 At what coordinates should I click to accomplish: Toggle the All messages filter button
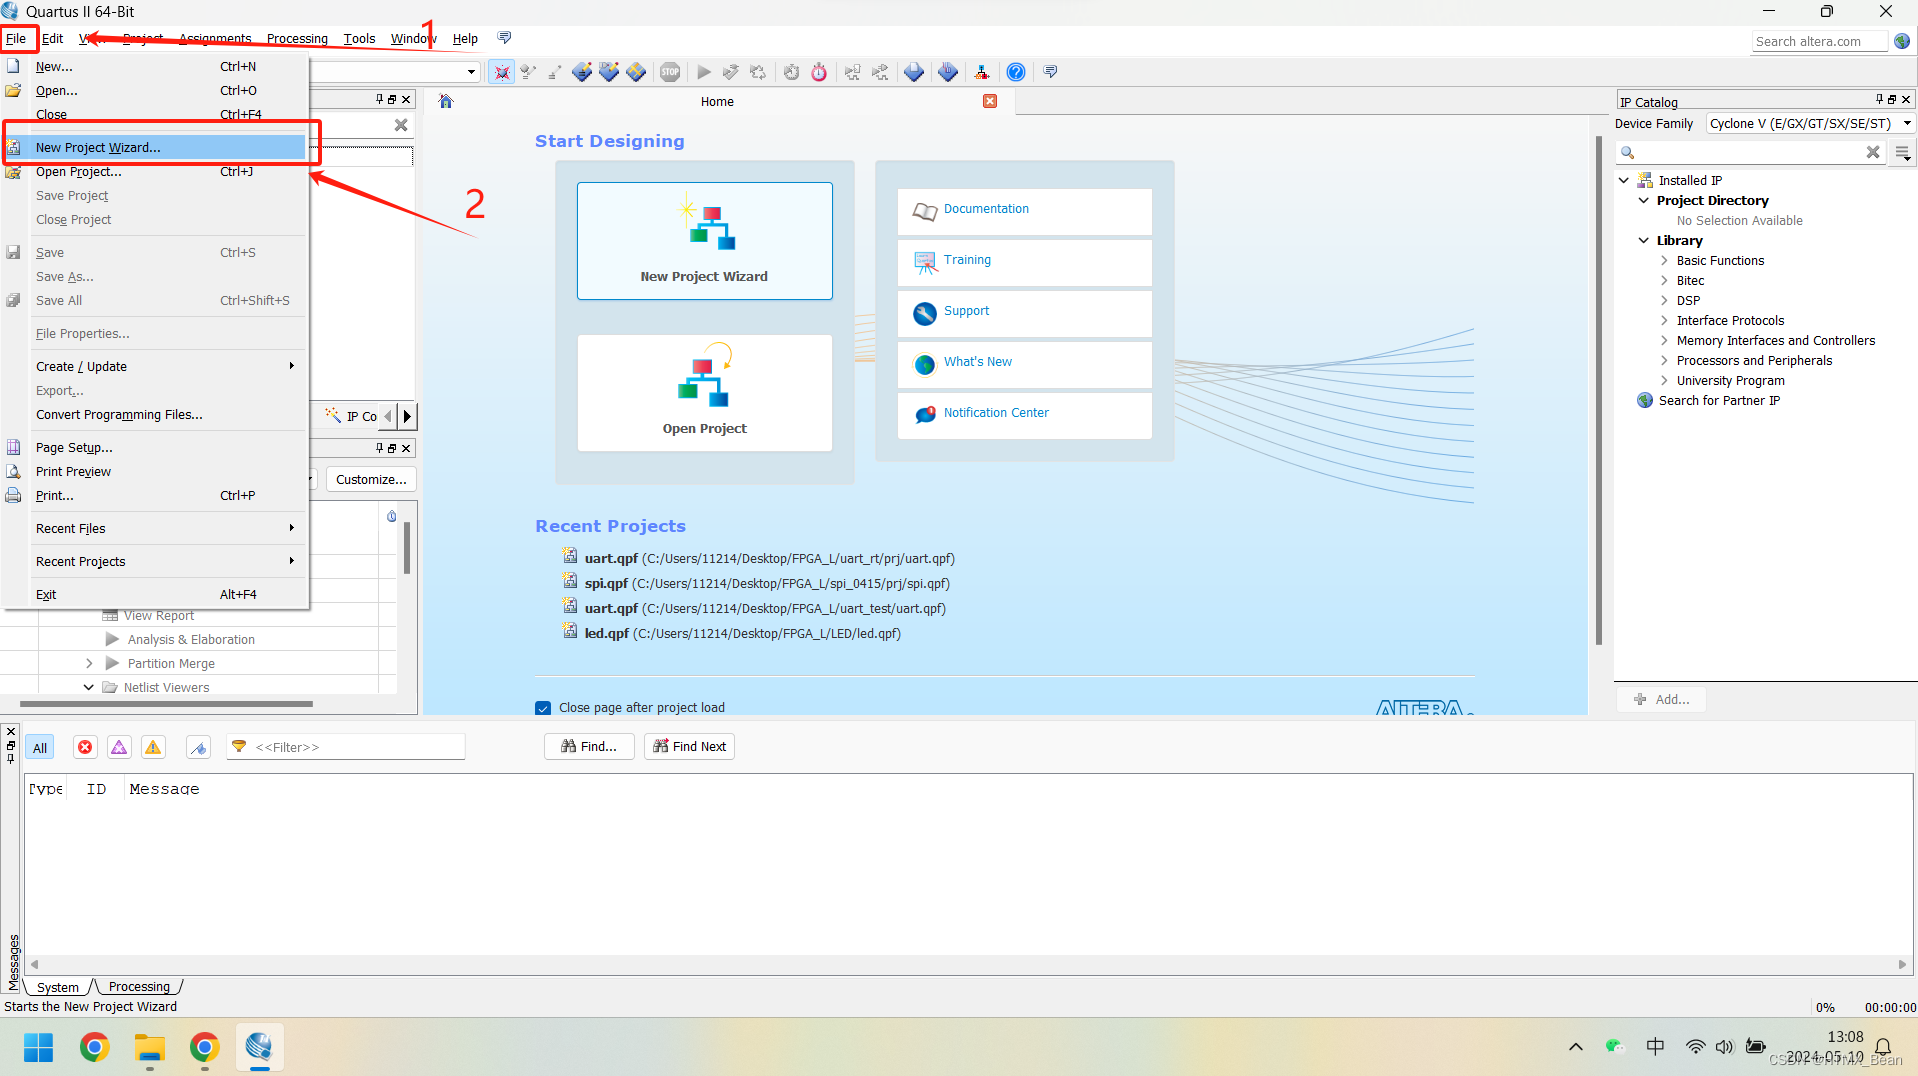[40, 747]
